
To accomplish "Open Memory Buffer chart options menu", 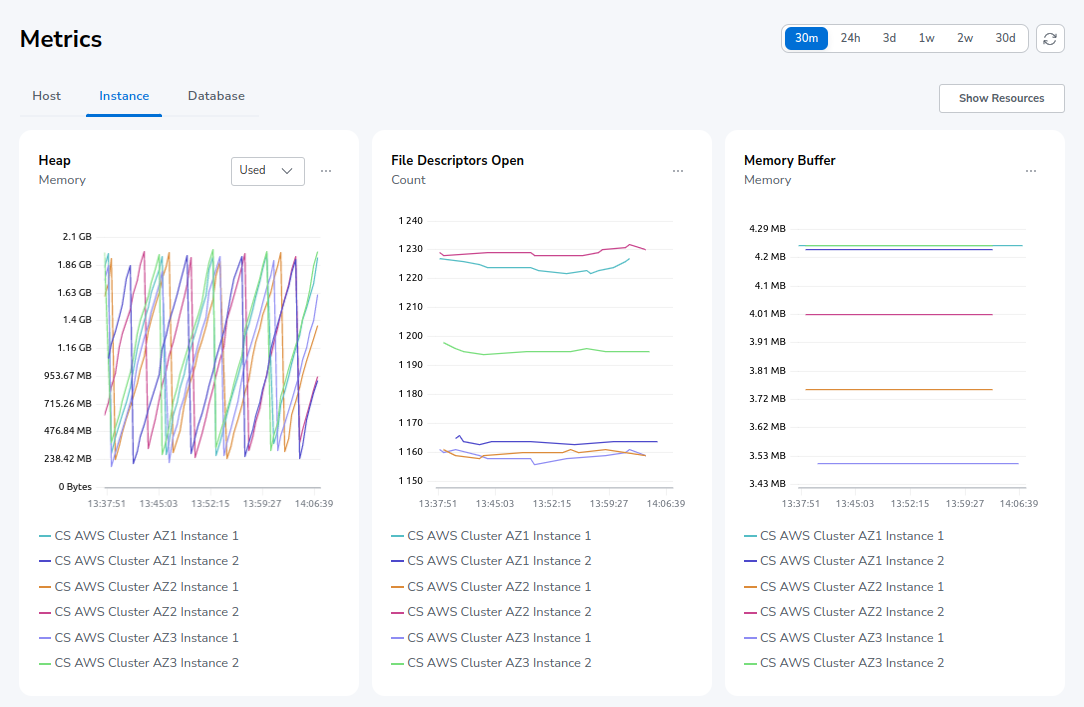I will (x=1031, y=171).
